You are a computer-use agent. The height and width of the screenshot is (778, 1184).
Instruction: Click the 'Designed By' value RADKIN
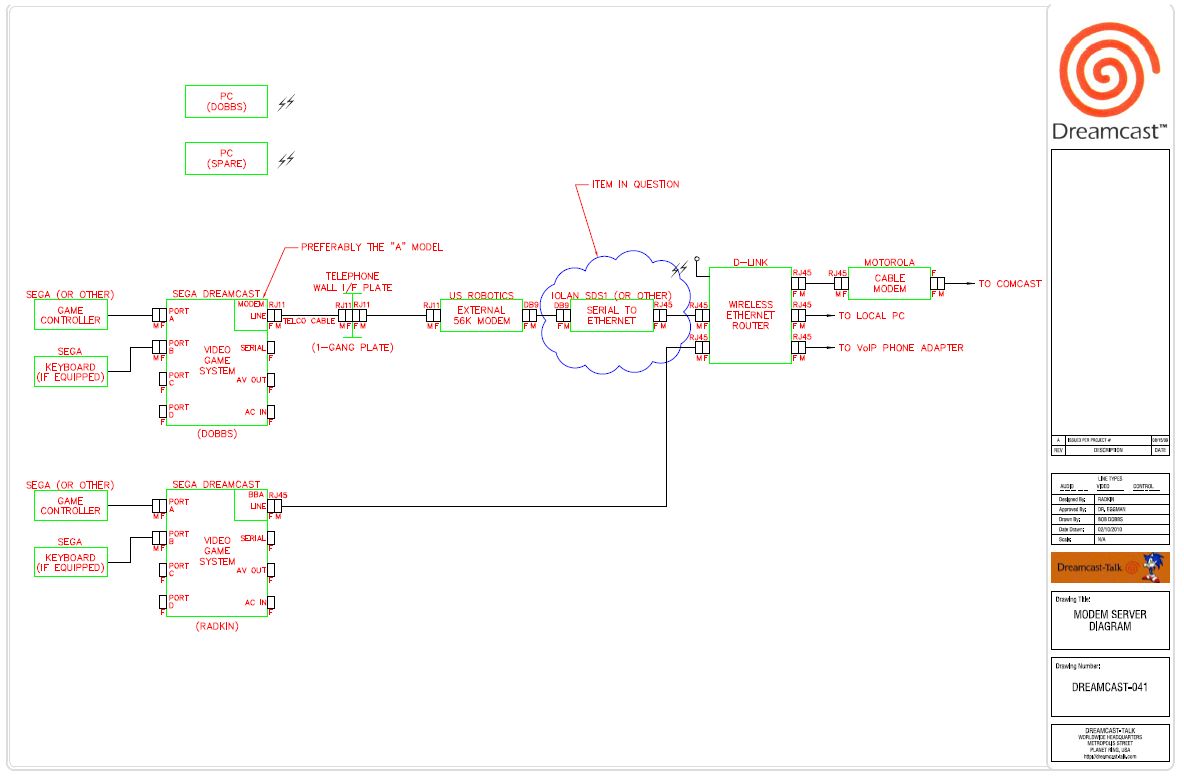pyautogui.click(x=1105, y=500)
